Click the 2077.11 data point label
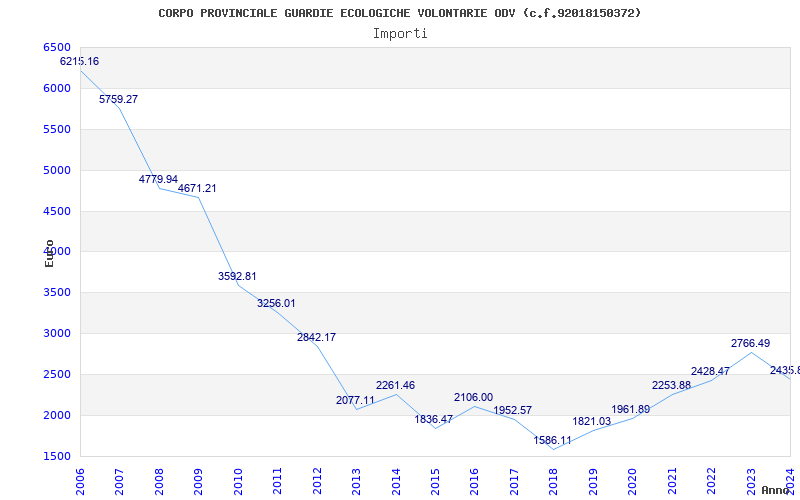 355,401
